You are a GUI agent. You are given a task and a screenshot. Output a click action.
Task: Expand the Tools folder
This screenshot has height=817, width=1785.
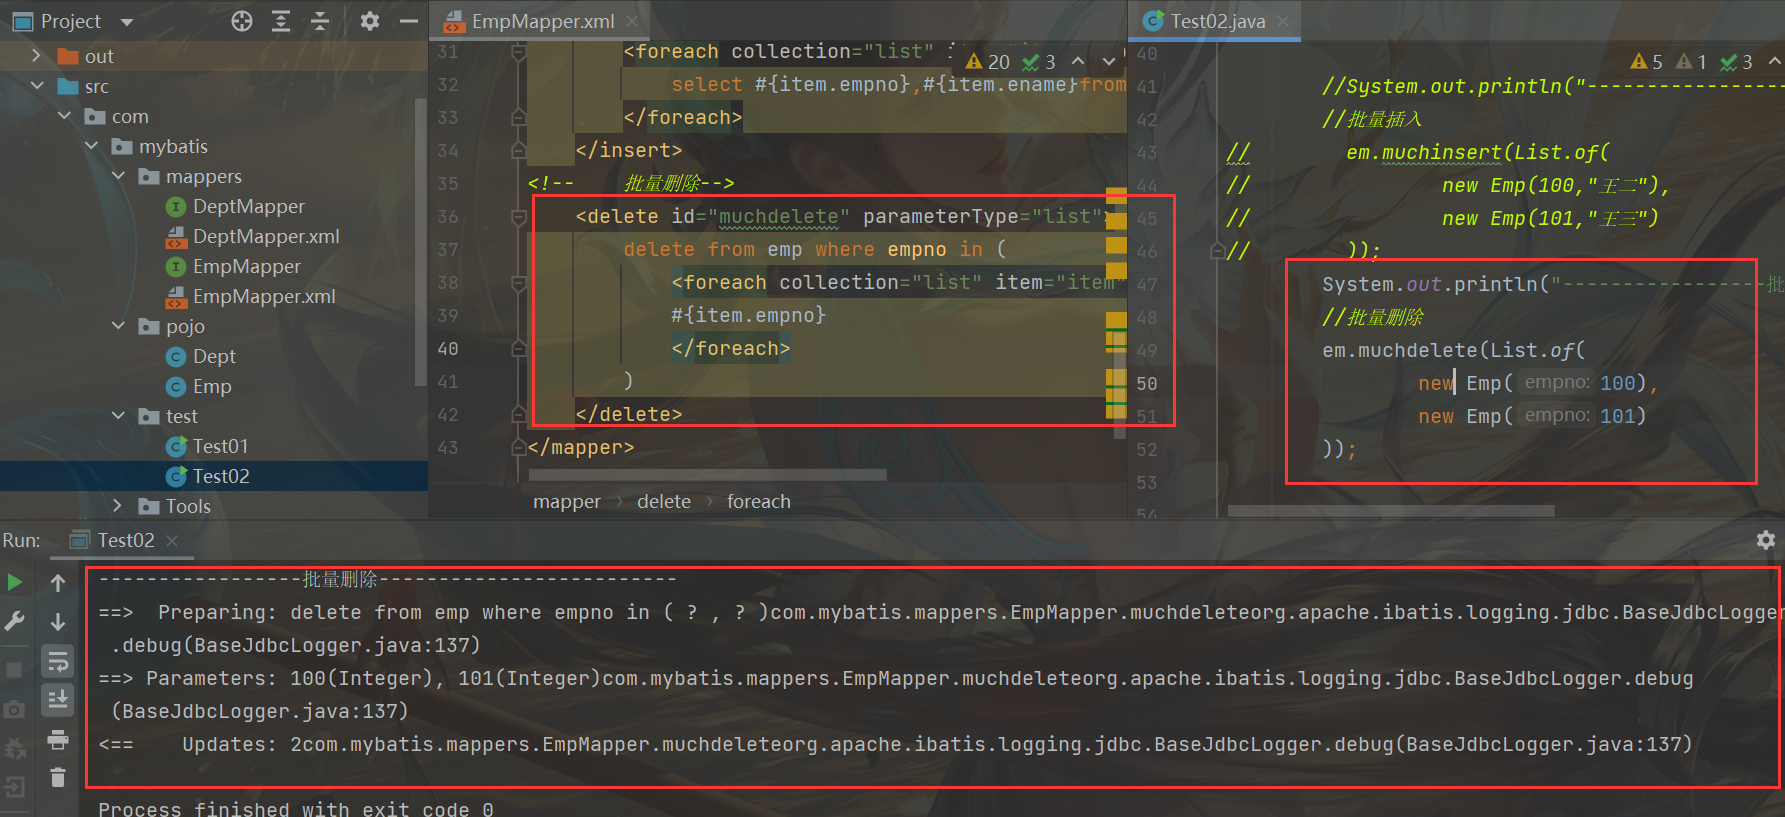click(x=118, y=506)
